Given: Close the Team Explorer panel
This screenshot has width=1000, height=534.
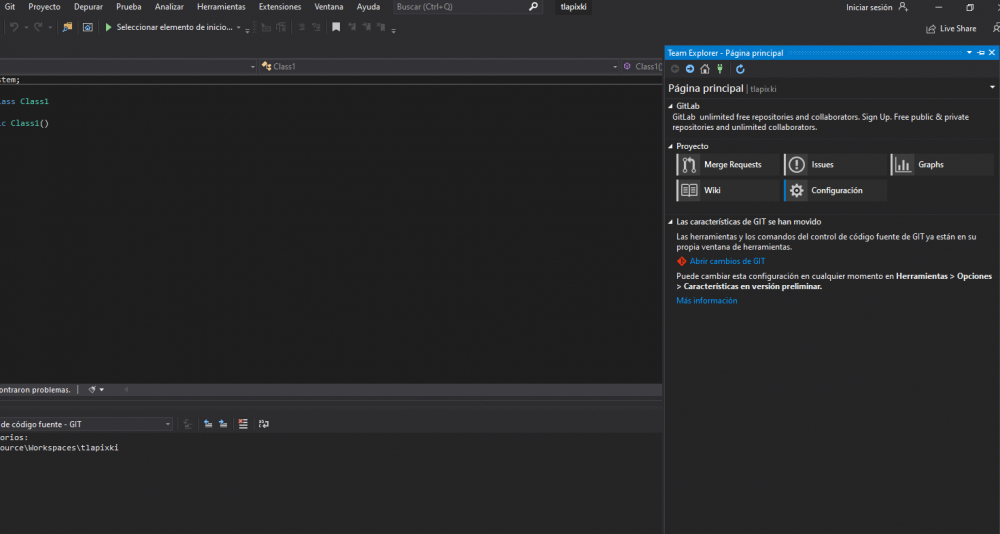Looking at the screenshot, I should (992, 53).
